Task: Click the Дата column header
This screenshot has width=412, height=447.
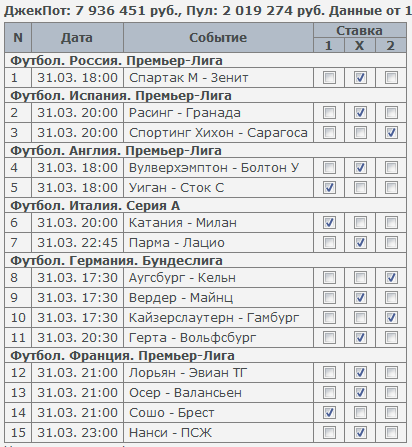Action: pos(77,38)
